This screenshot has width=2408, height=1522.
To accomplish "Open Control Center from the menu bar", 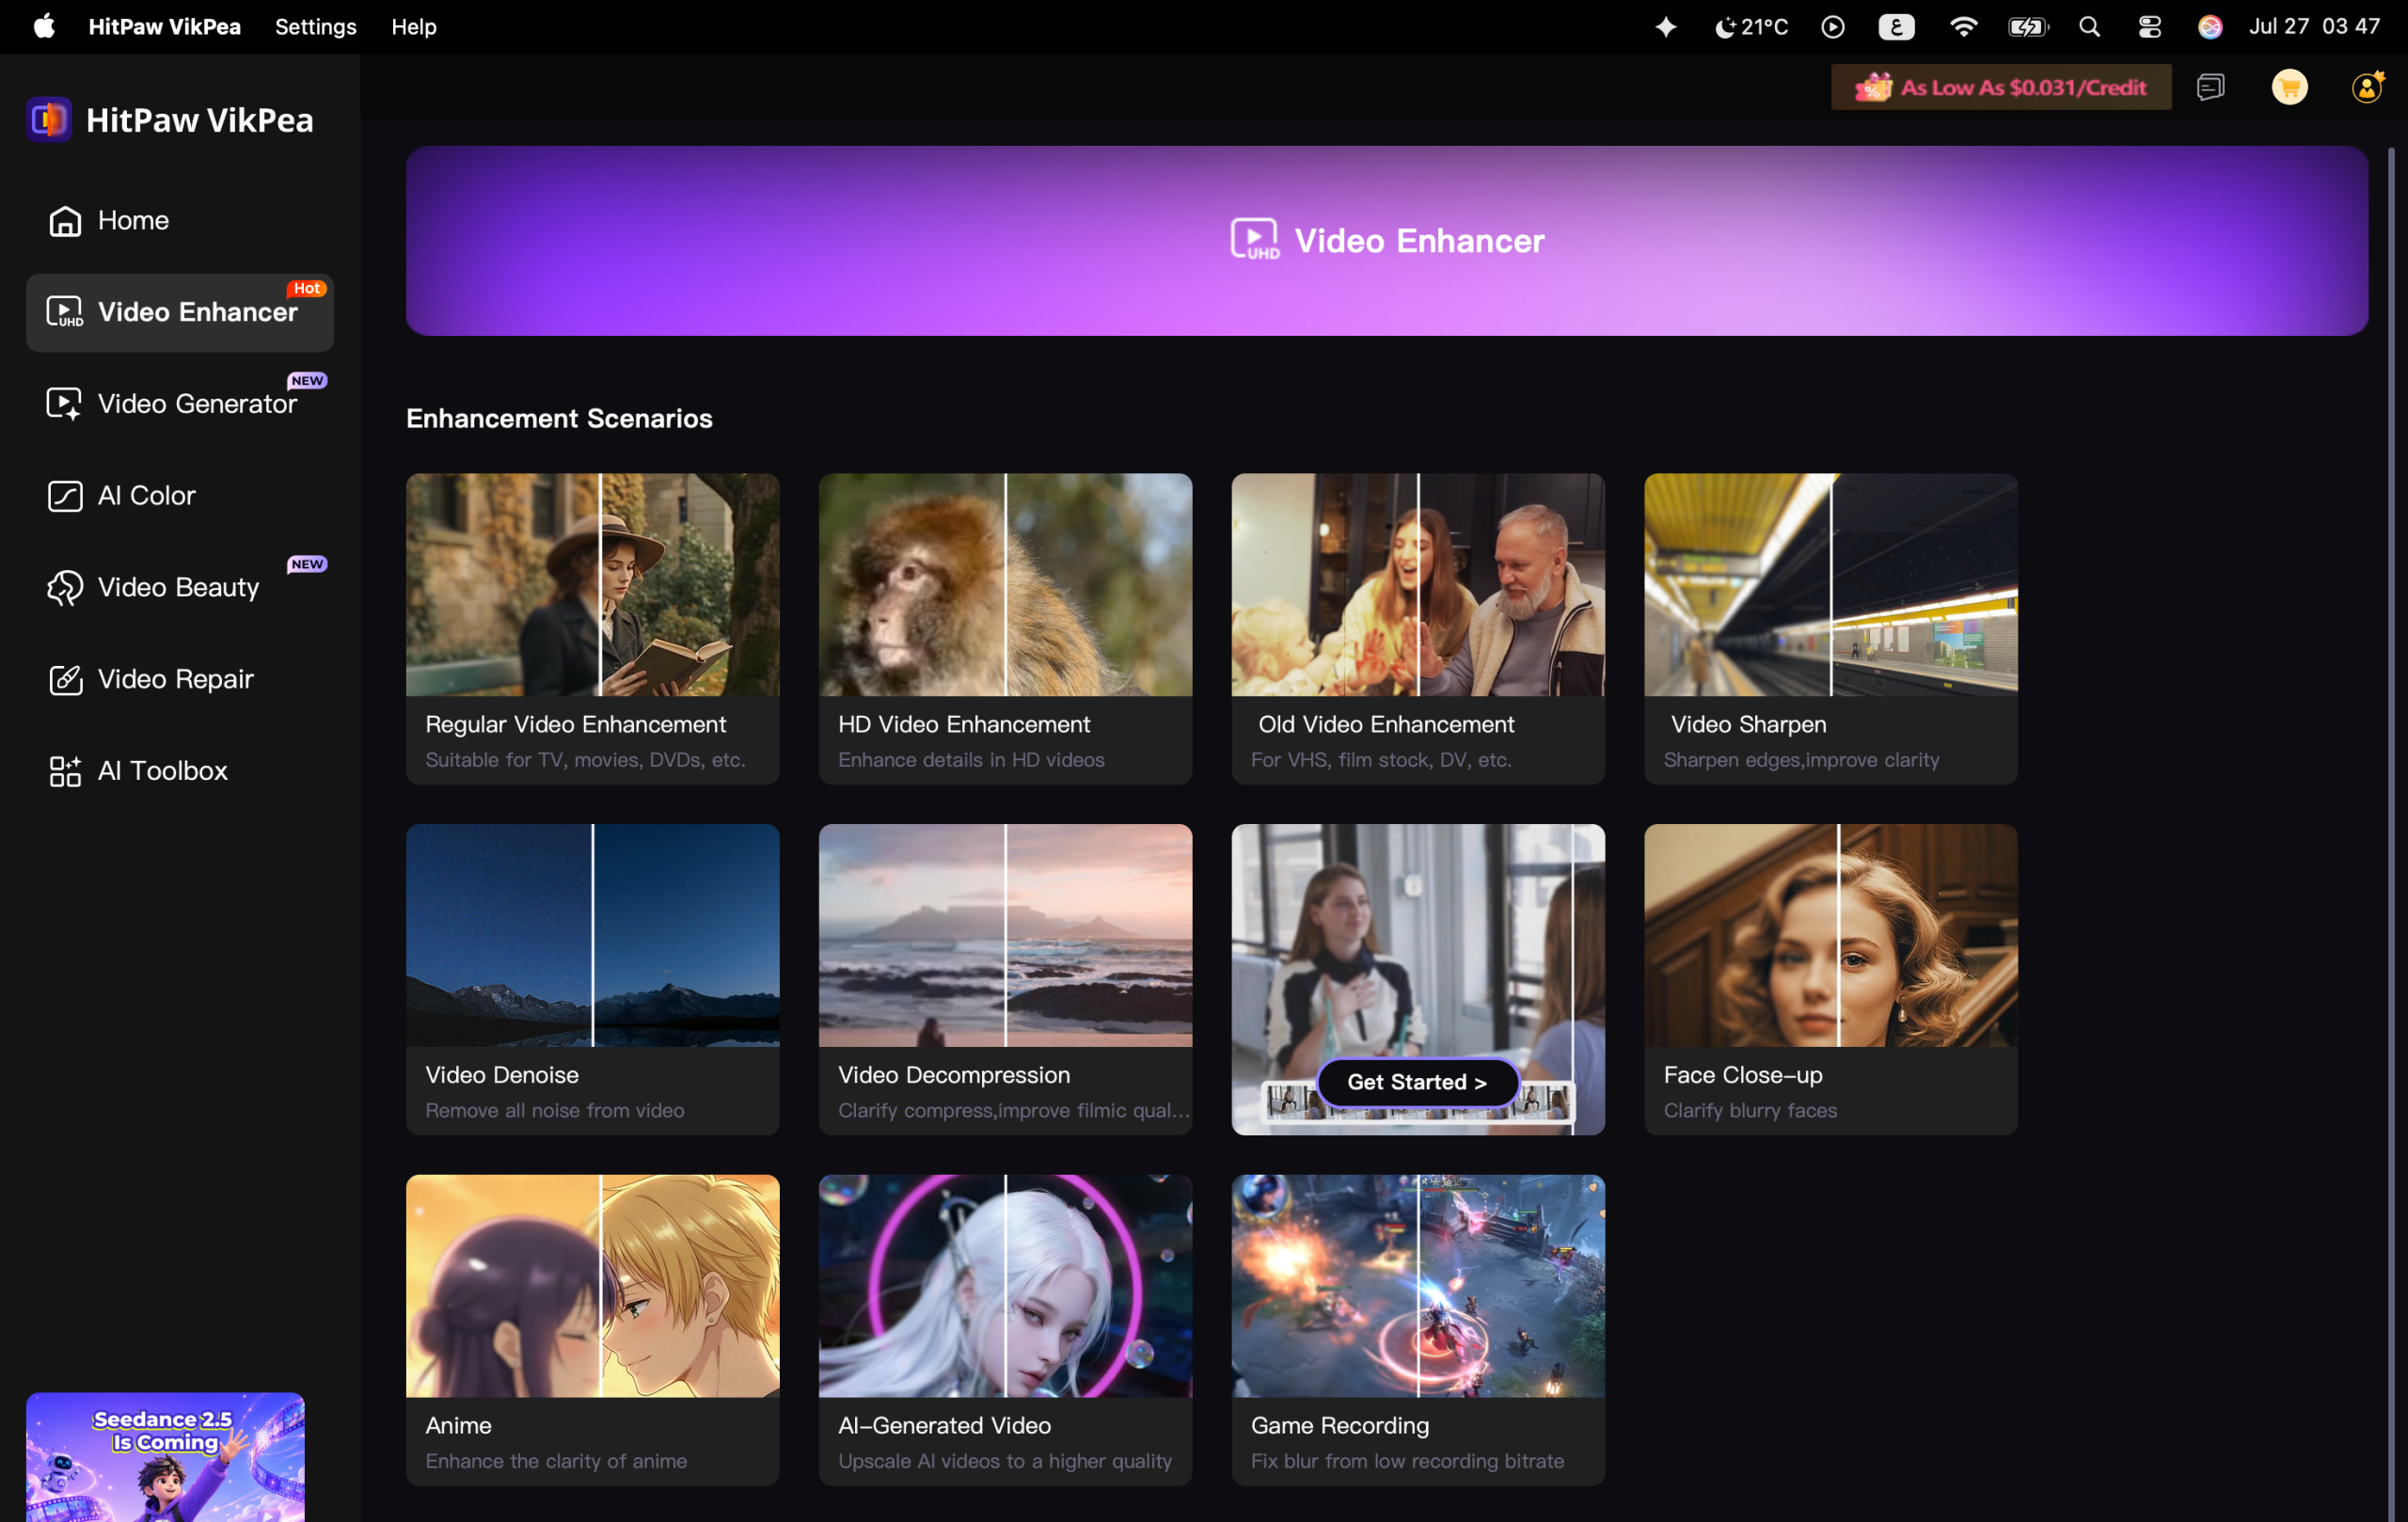I will point(2149,27).
